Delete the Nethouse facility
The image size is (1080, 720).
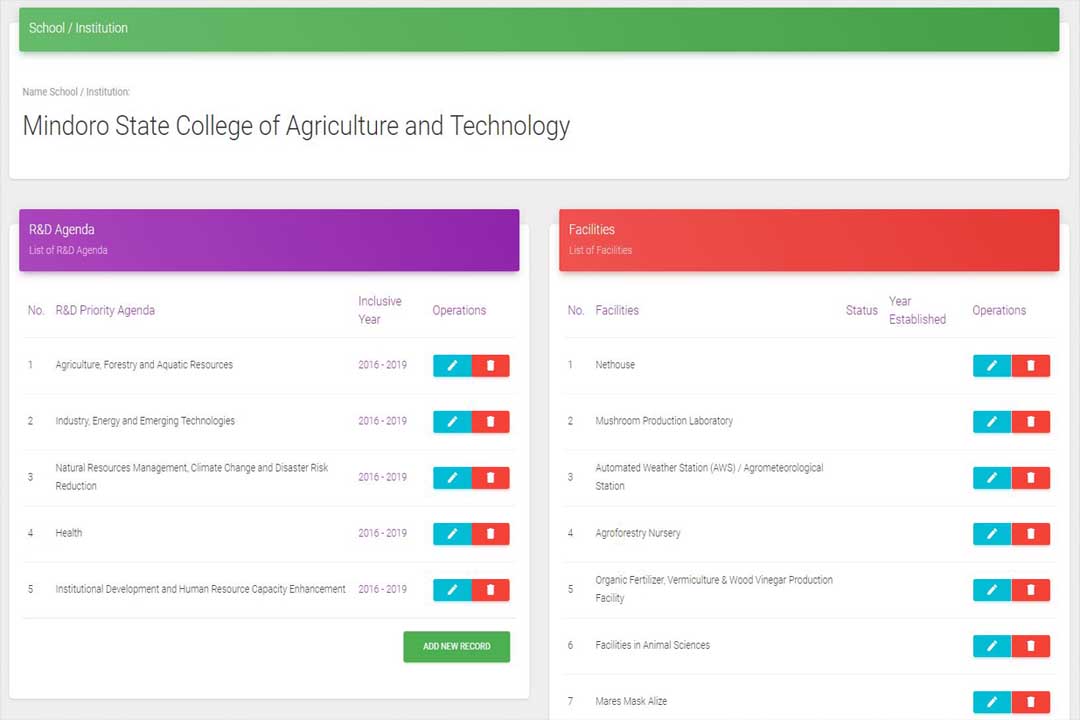click(x=1030, y=366)
